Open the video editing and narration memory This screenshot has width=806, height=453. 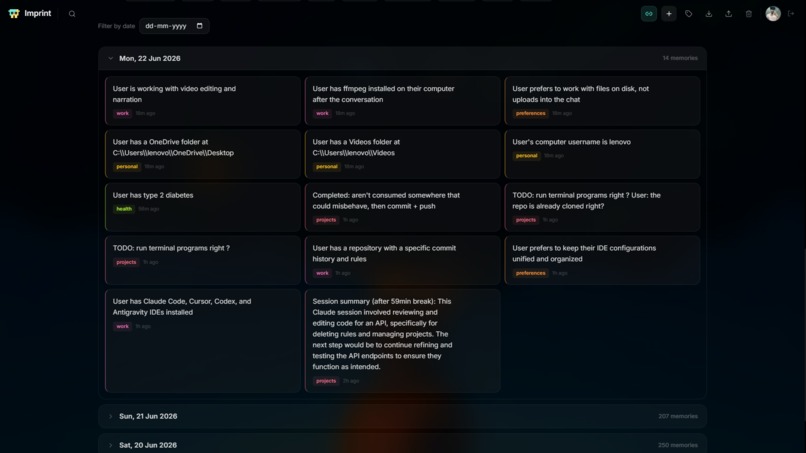click(x=203, y=101)
